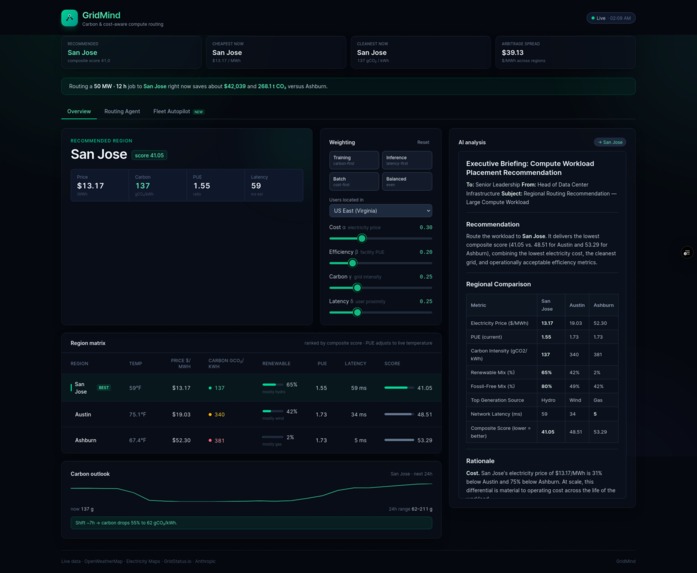Click the 48.51 score for Austin
Viewport: 697px width, 573px height.
click(x=425, y=414)
